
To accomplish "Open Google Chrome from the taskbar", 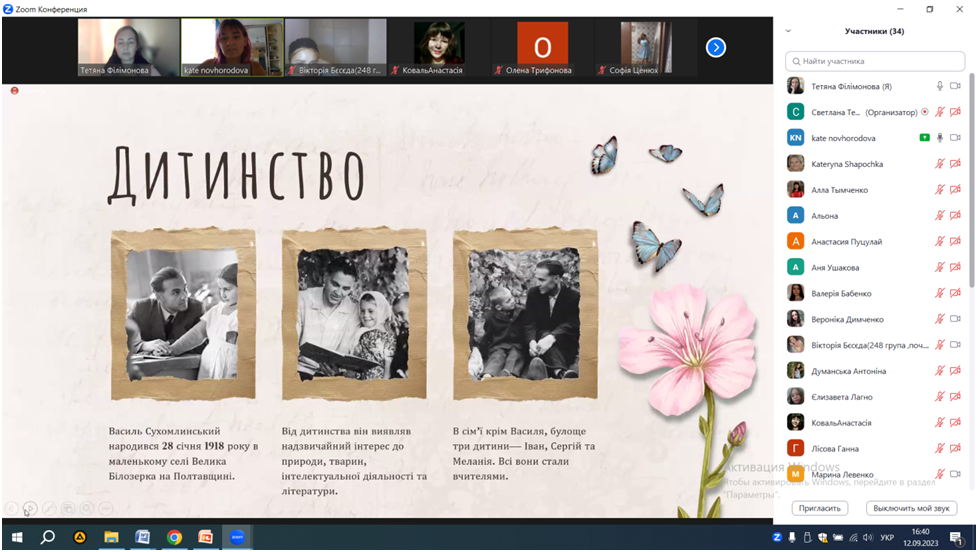I will click(173, 537).
